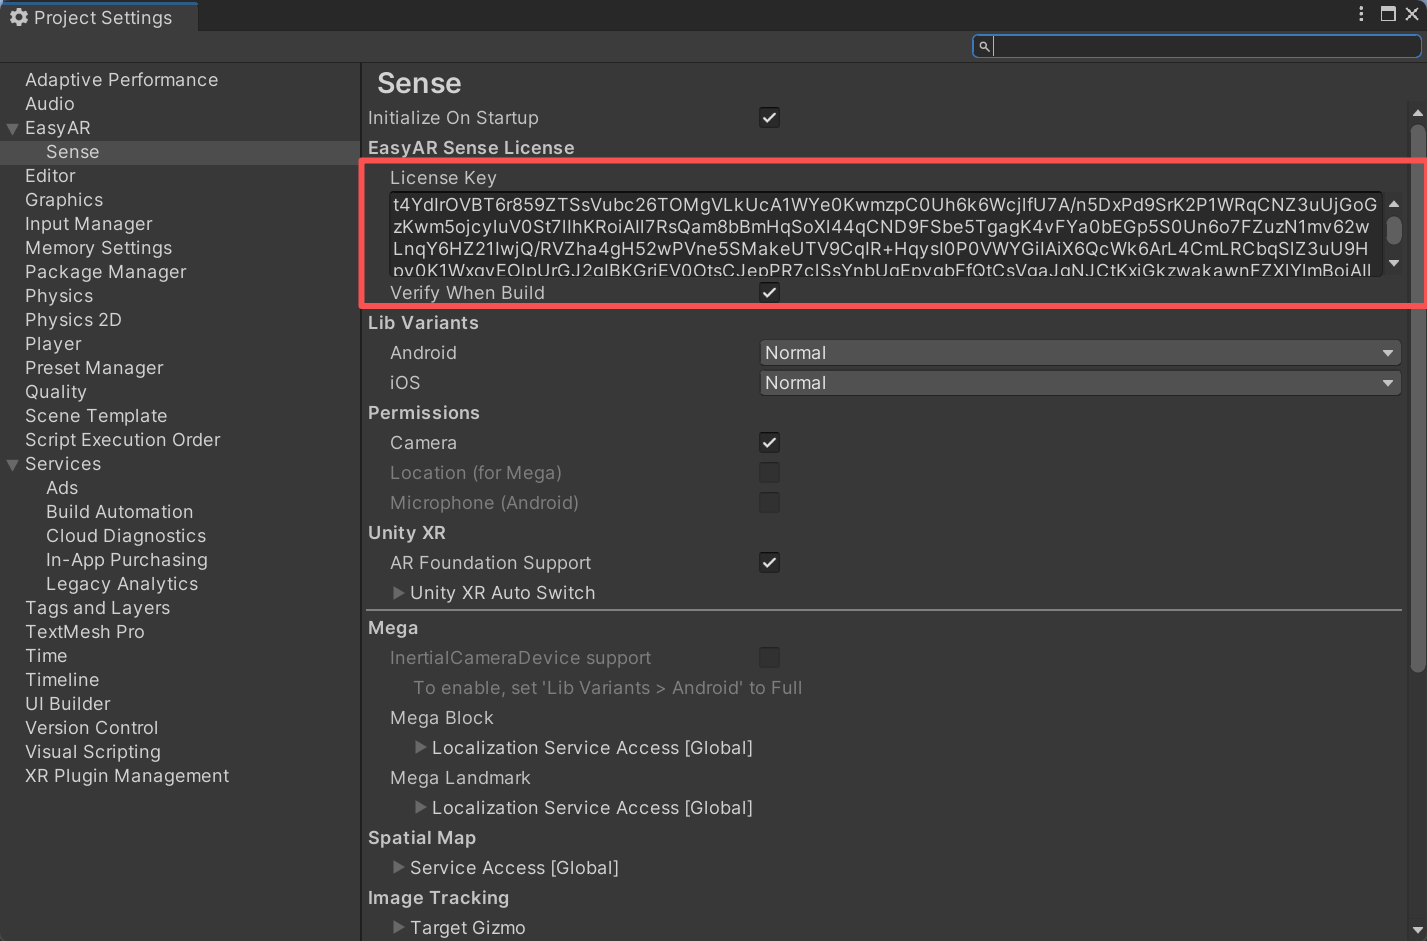Screen dimensions: 1427x941
Task: Open Preset Manager settings
Action: tap(94, 368)
